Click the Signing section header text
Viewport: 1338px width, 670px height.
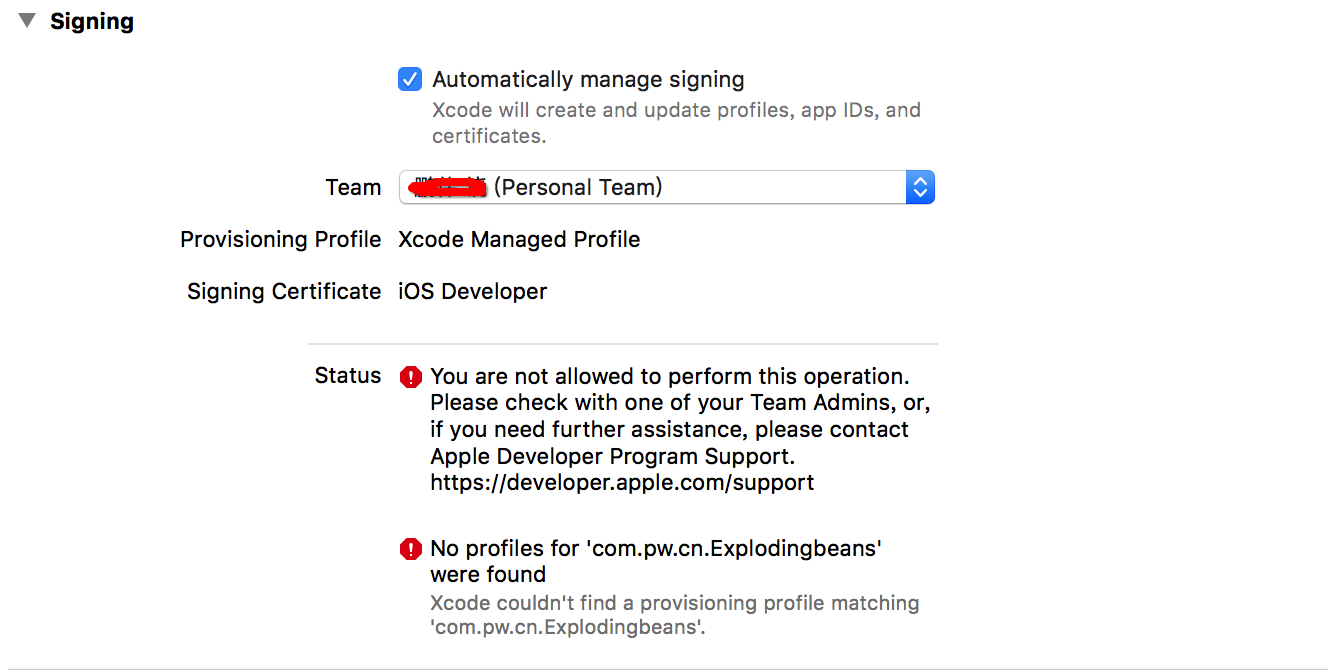coord(92,21)
